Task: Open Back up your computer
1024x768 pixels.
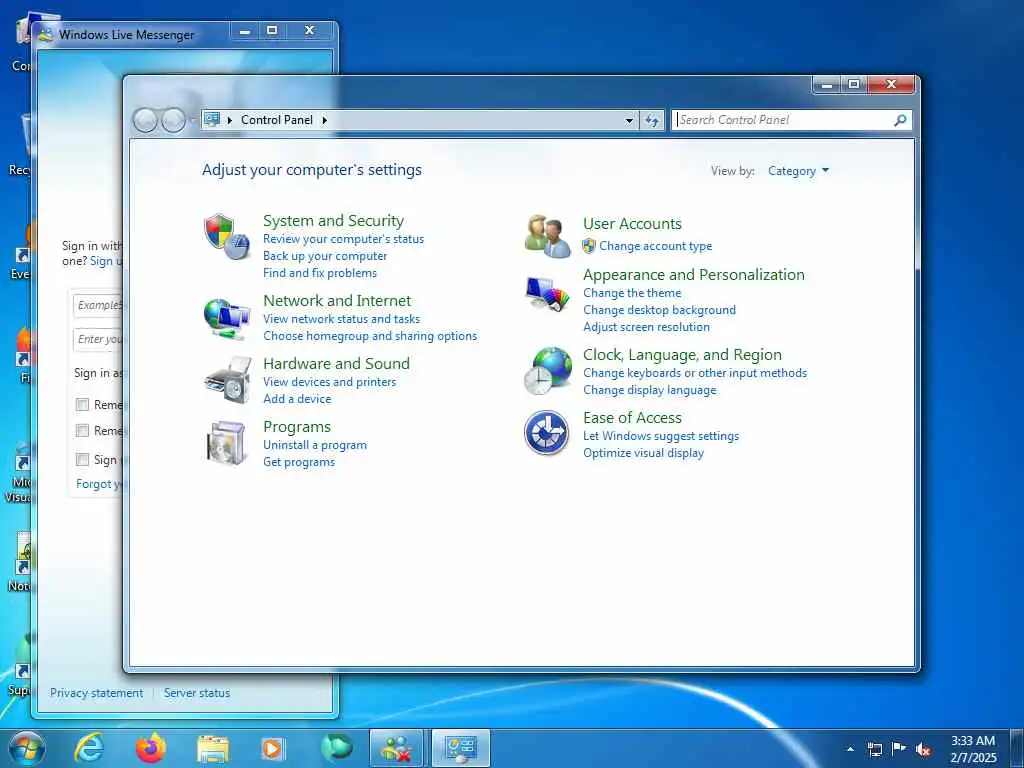Action: pos(325,256)
